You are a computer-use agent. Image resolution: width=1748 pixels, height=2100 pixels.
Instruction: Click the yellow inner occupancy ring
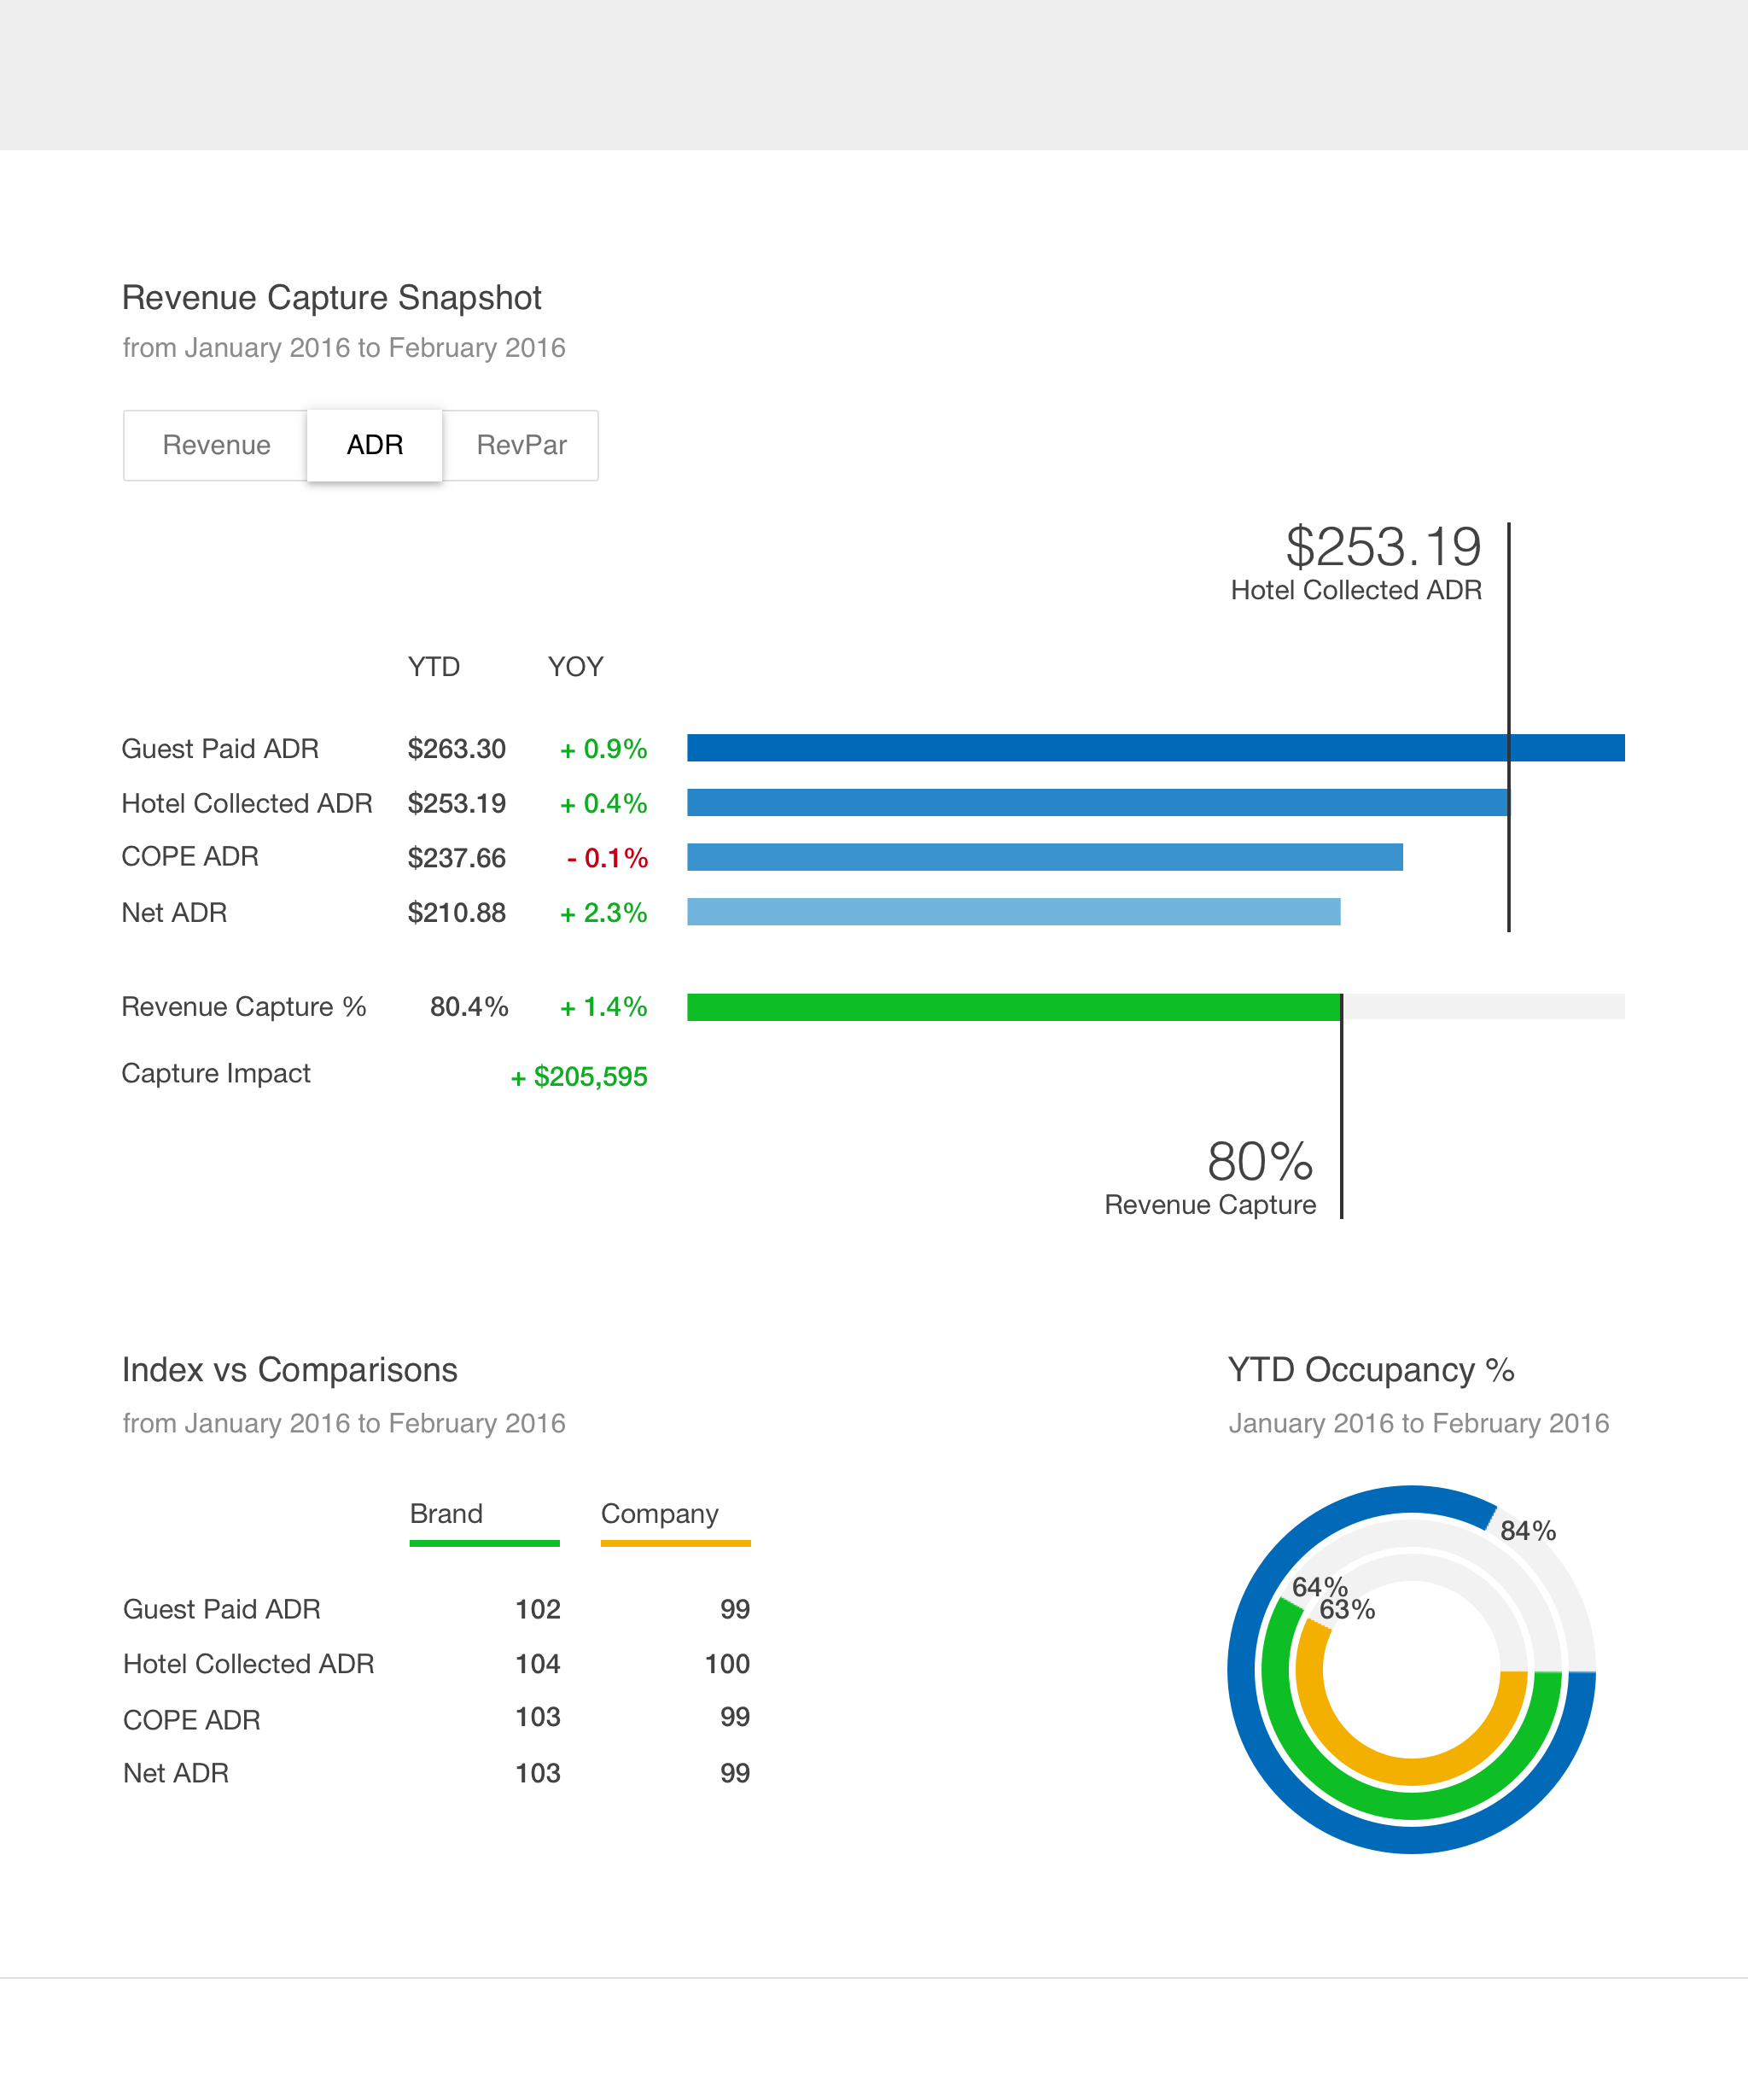tap(1411, 1771)
